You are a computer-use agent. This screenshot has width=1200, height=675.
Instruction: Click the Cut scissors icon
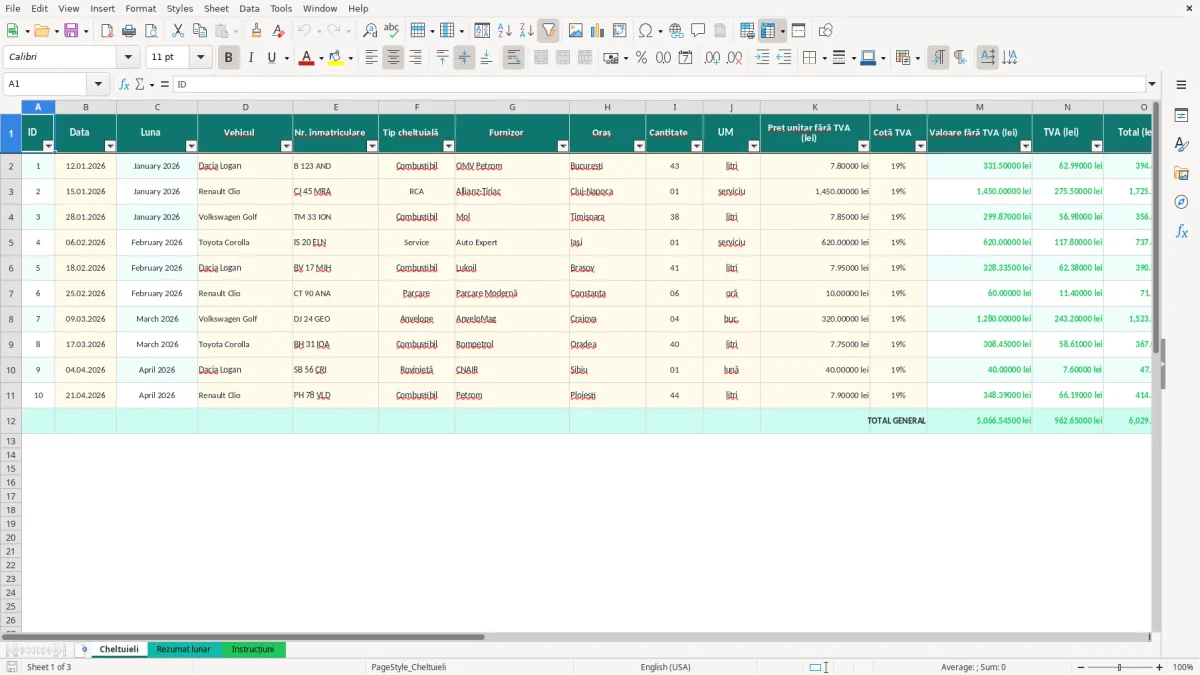click(x=178, y=31)
